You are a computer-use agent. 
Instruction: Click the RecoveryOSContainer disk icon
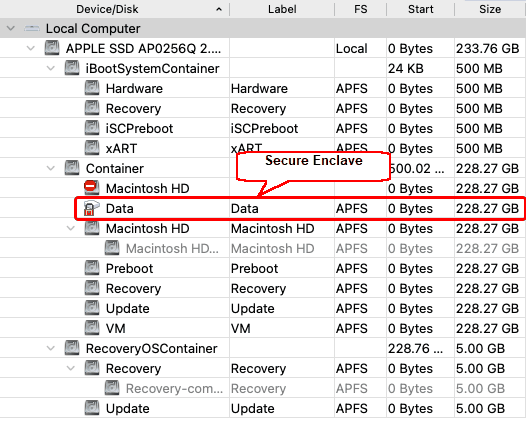tap(72, 348)
